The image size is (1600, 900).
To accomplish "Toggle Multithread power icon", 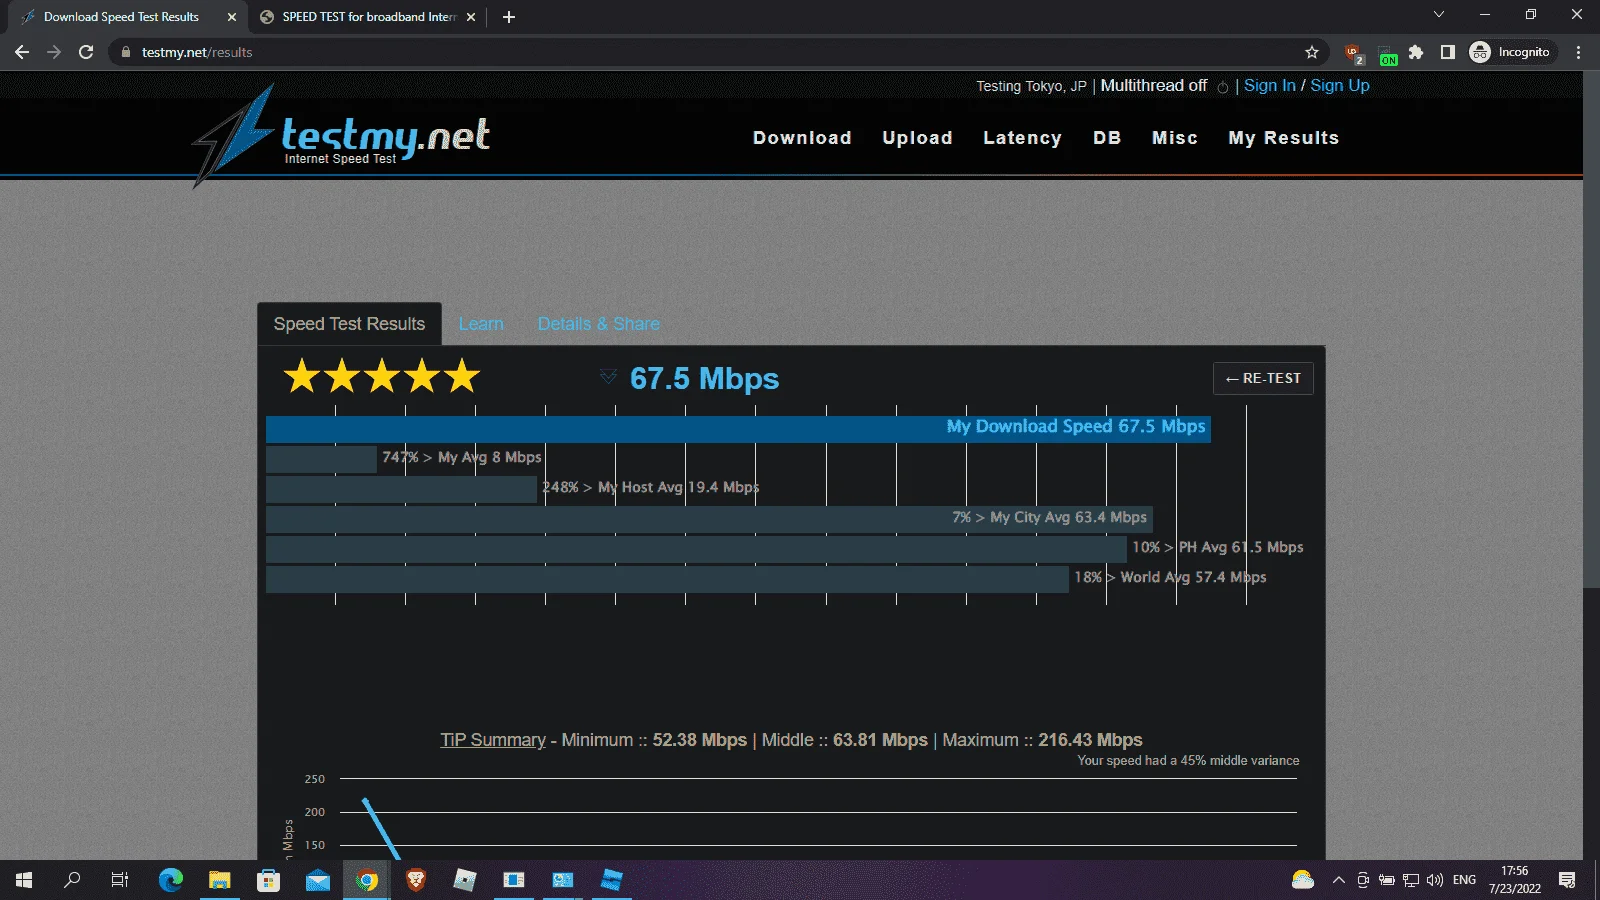I will (1223, 87).
